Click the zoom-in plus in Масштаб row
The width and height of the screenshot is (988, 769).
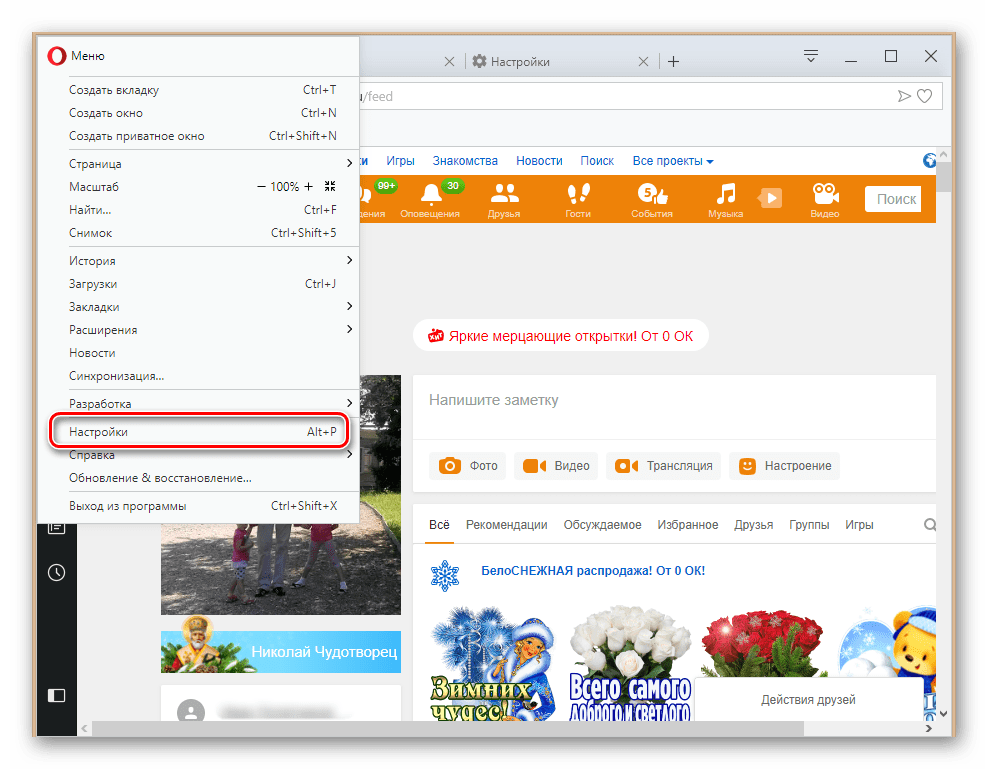tap(308, 187)
